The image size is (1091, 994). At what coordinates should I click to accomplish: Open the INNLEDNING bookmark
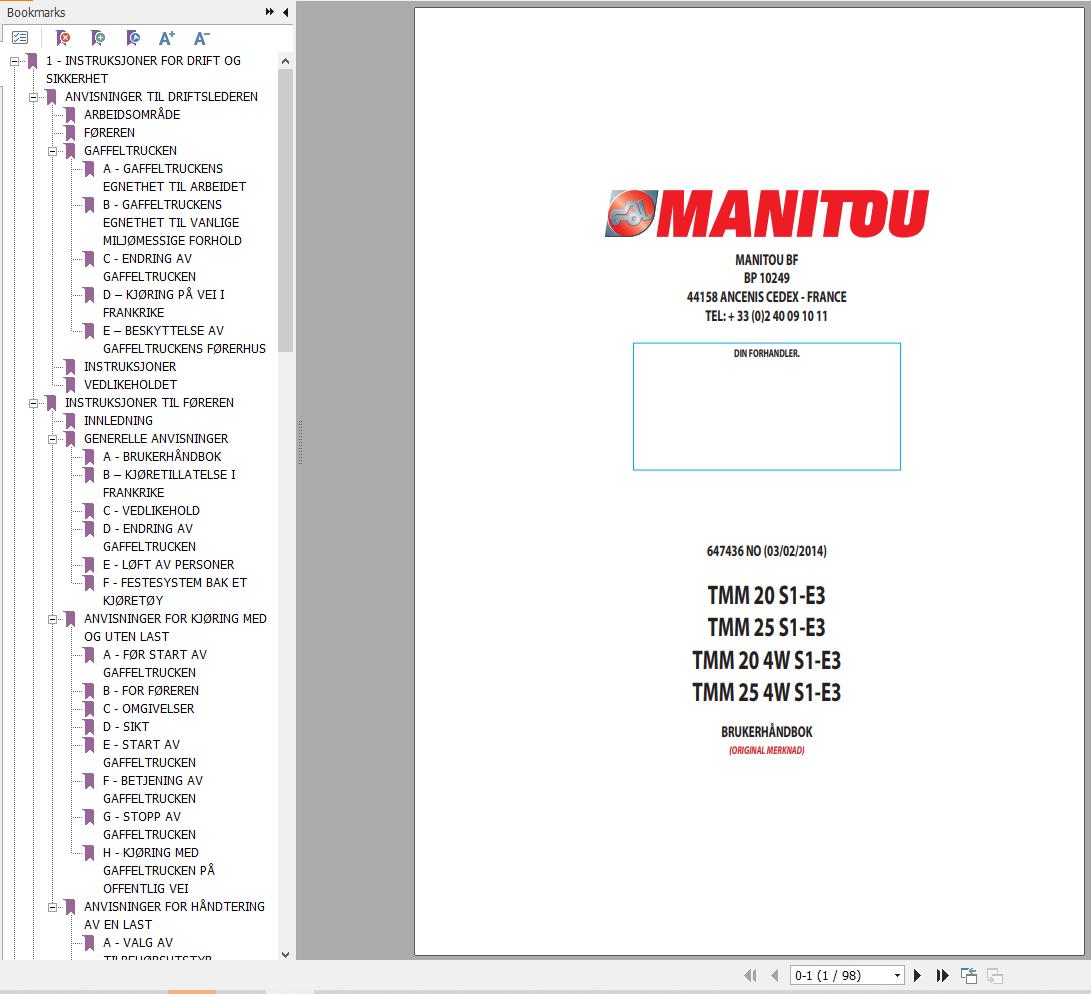[118, 421]
